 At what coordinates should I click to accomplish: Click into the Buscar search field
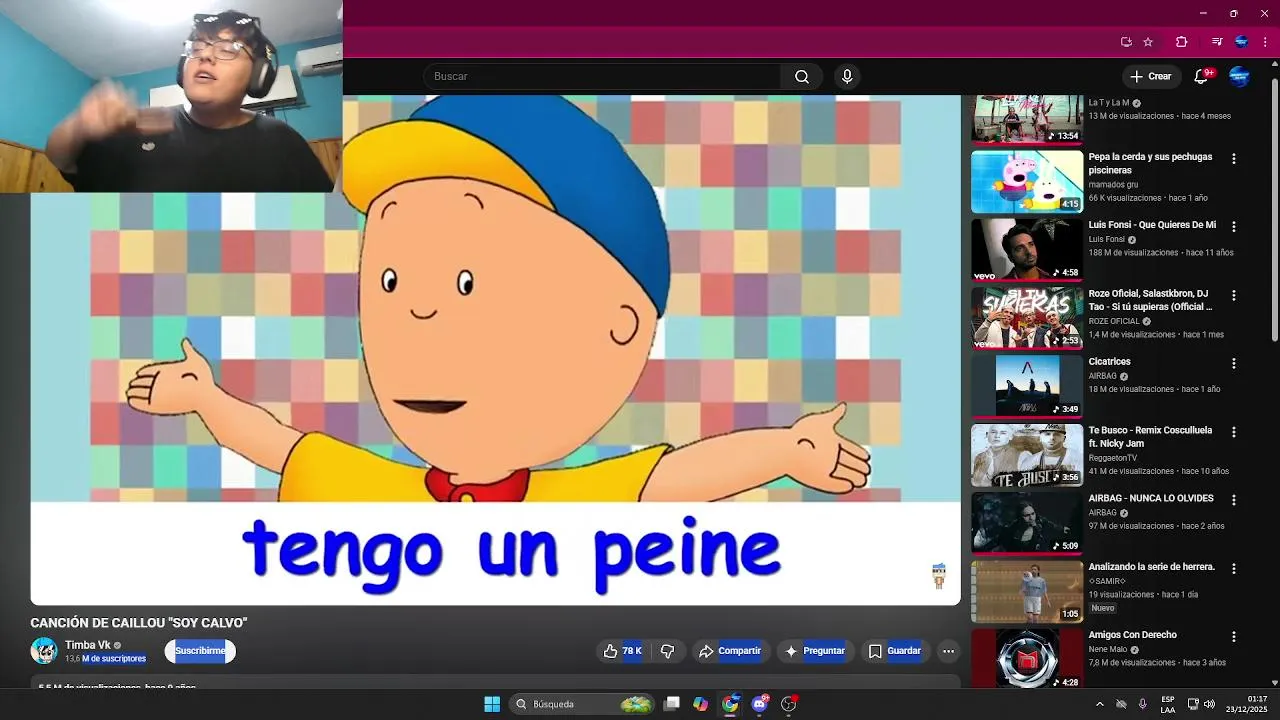pyautogui.click(x=602, y=76)
